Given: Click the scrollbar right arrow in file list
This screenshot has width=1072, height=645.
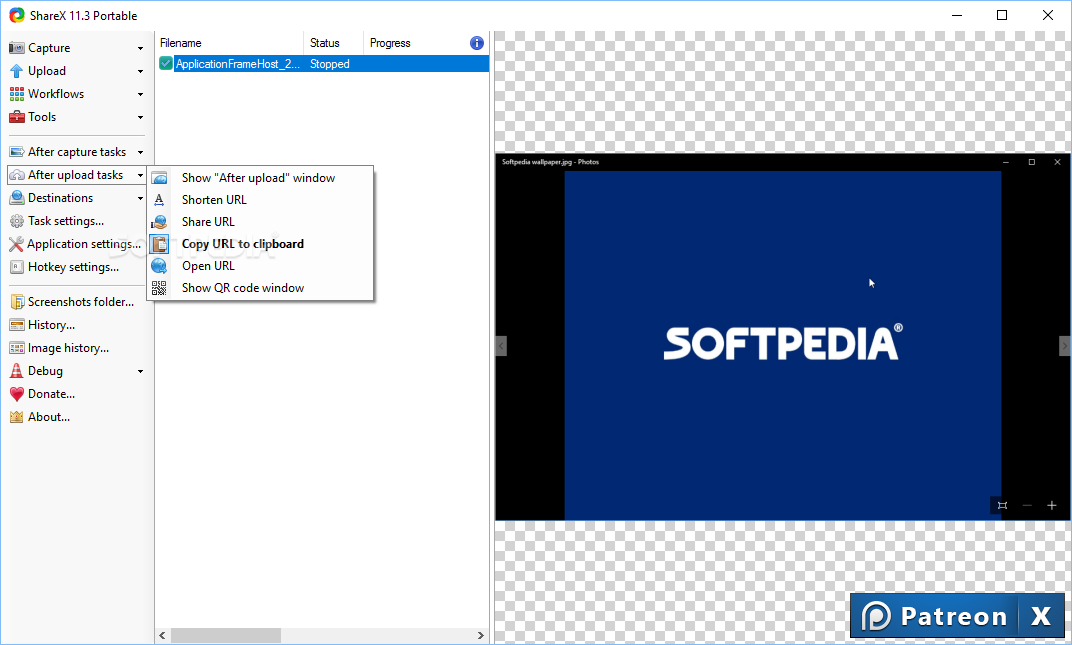Looking at the screenshot, I should 481,635.
